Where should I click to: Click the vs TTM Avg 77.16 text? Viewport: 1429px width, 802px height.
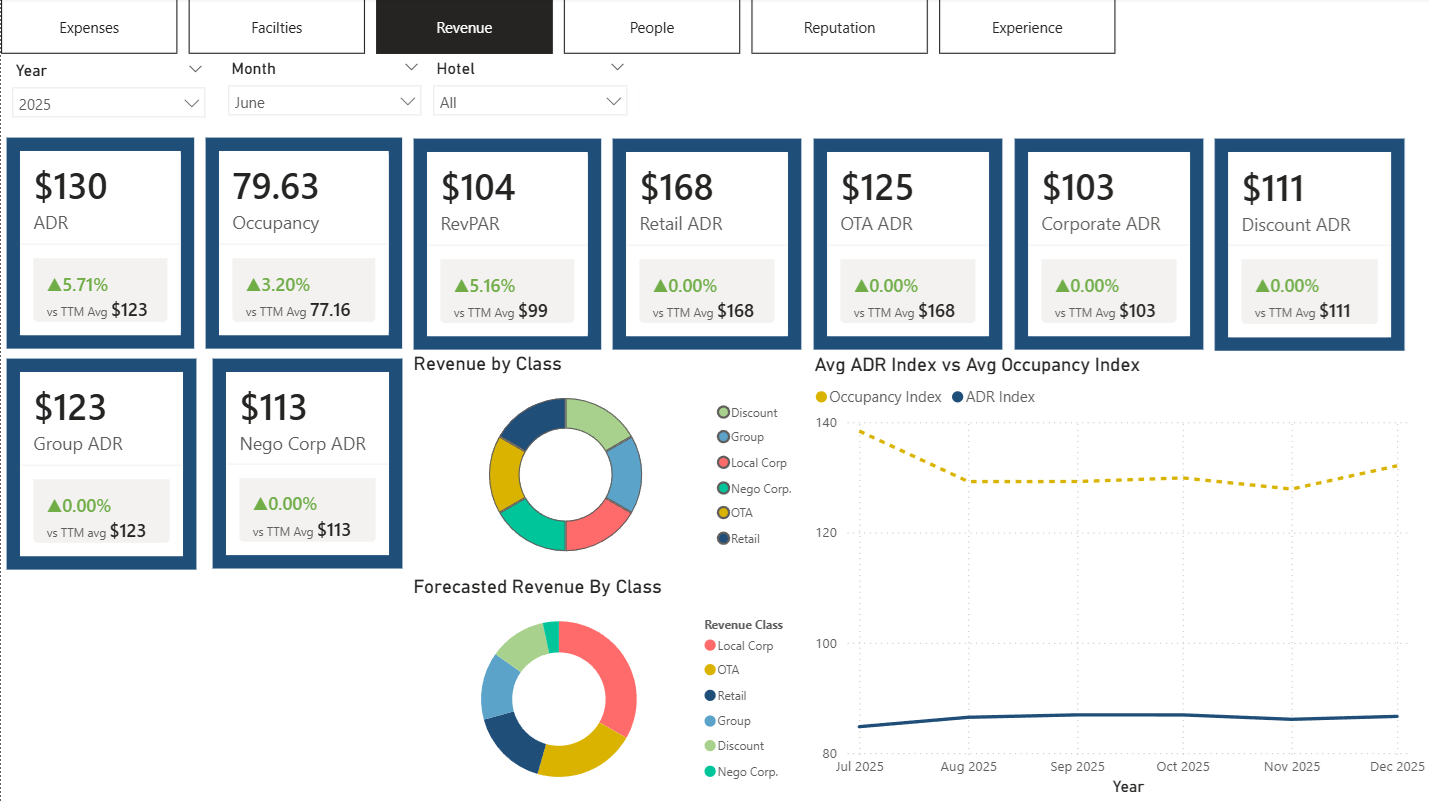(x=298, y=311)
